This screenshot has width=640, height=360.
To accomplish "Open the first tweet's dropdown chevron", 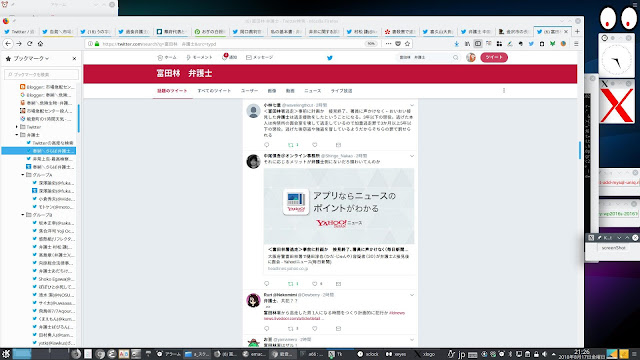I will point(412,106).
